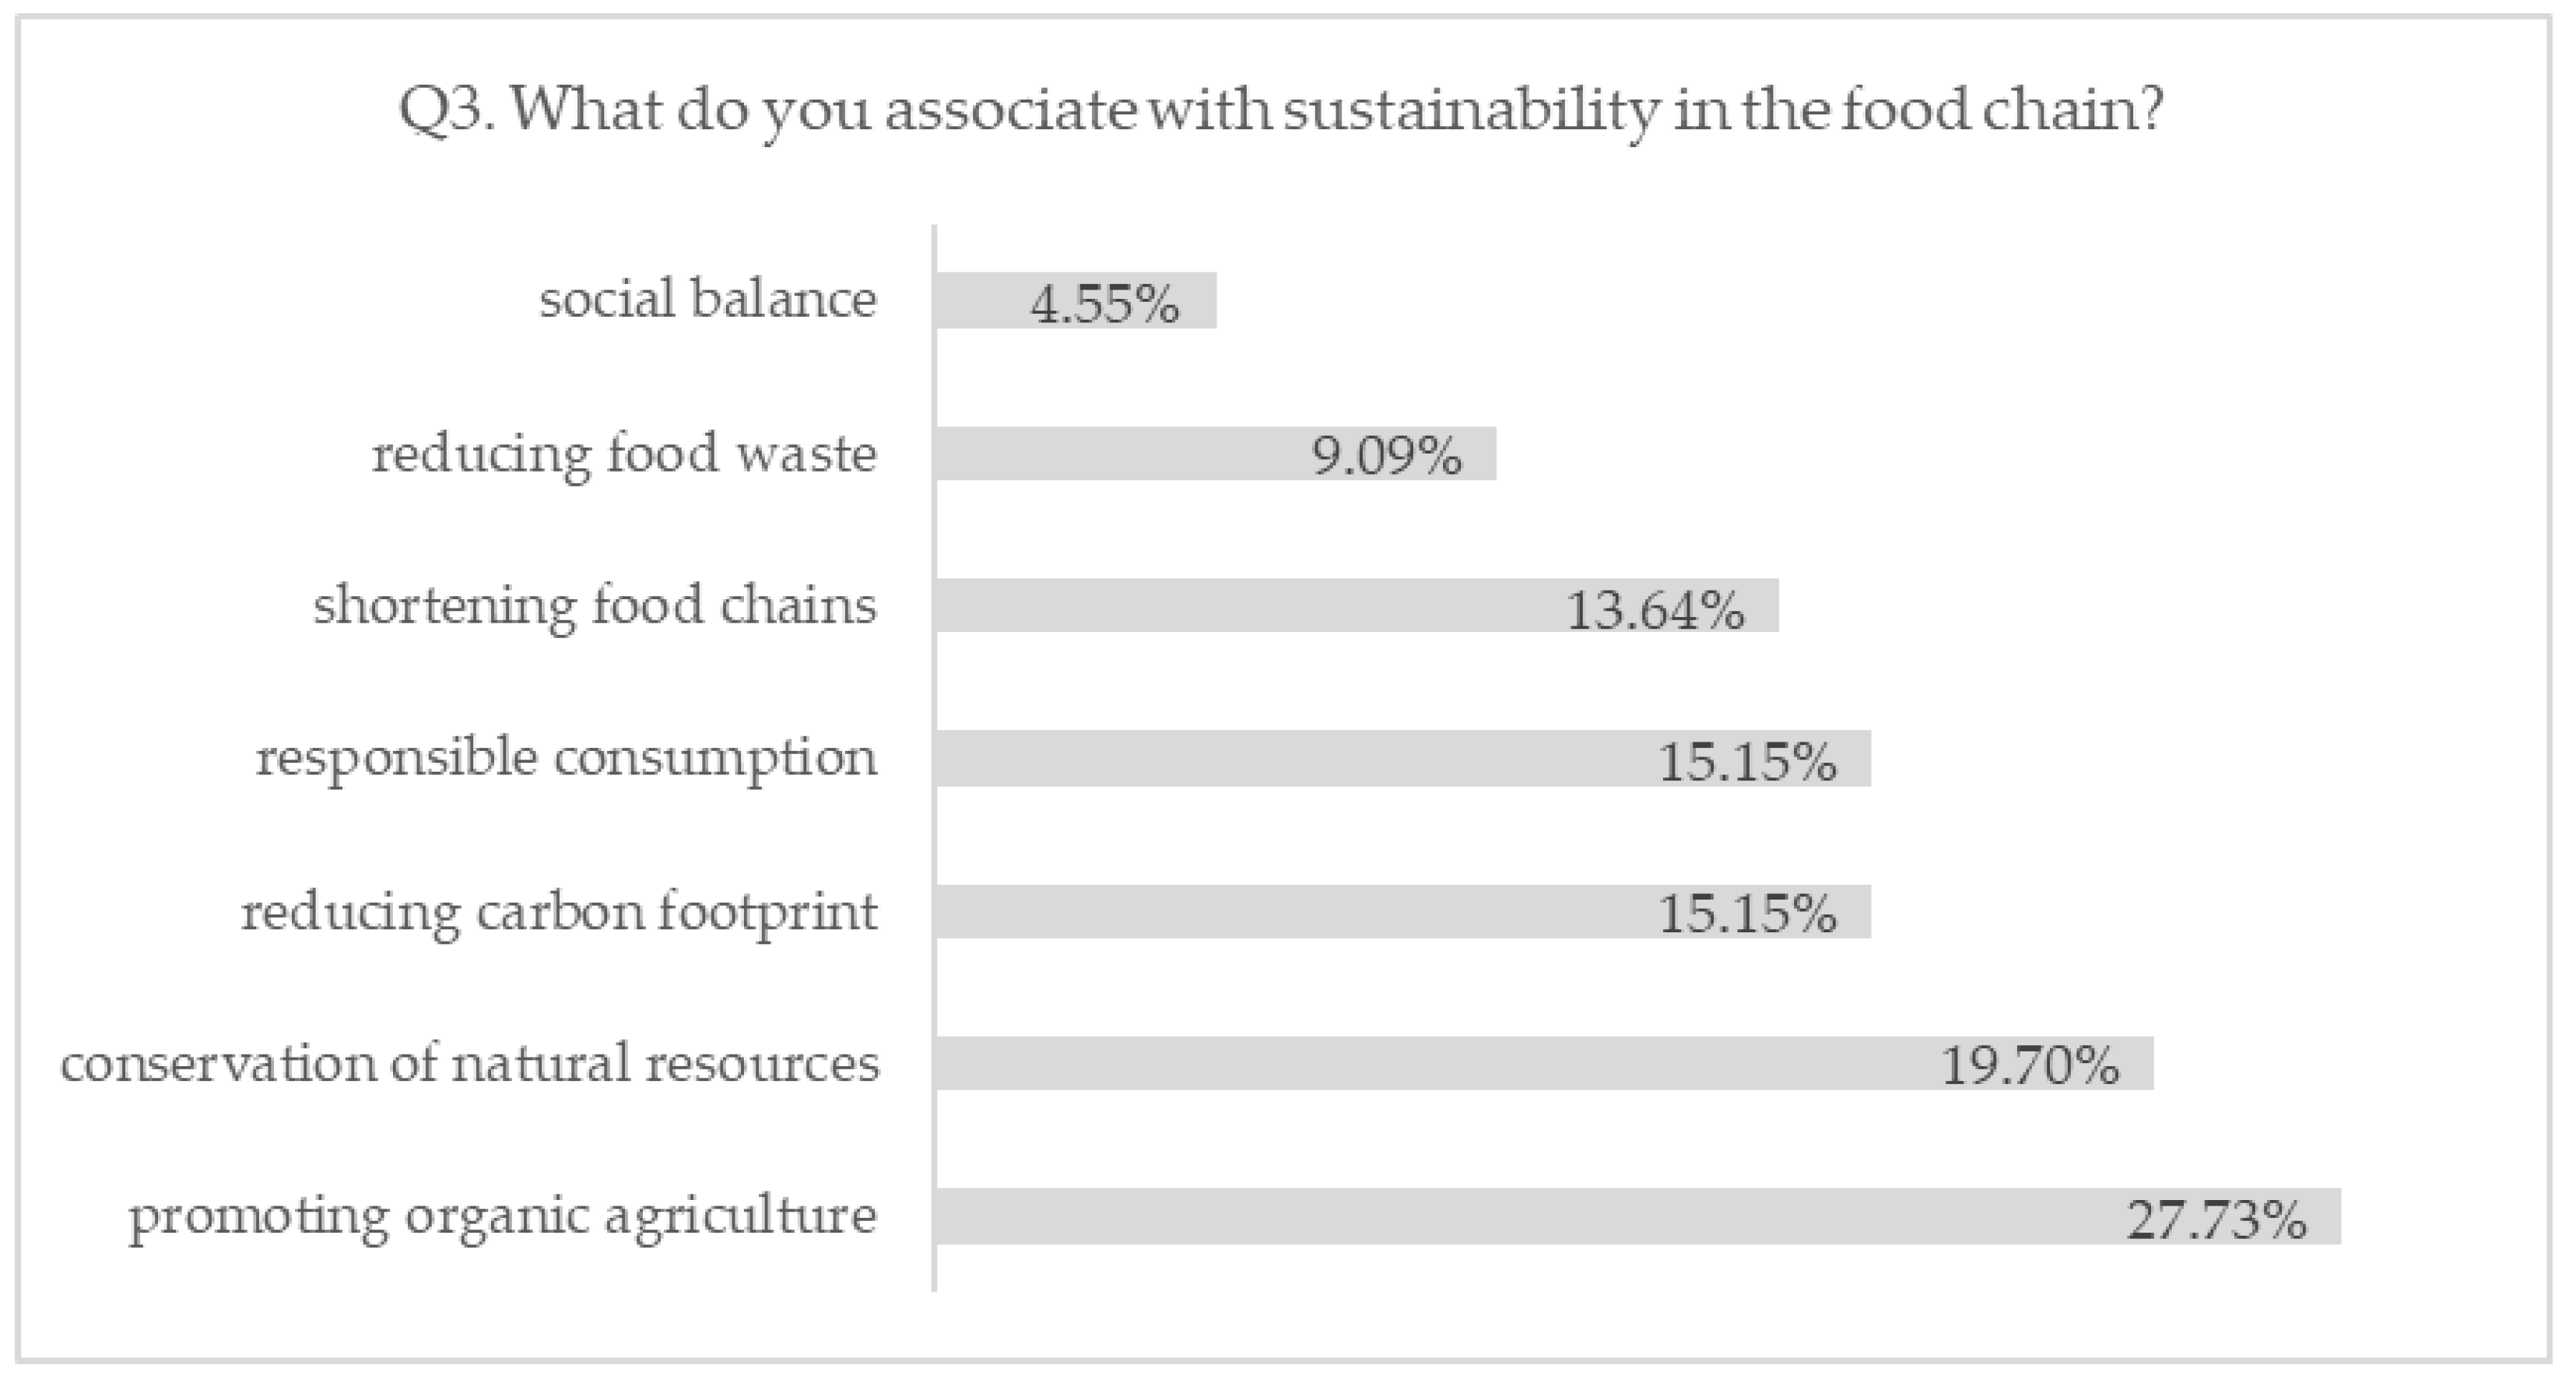2576x1386 pixels.
Task: Click the 13.64% data label
Action: point(1655,610)
